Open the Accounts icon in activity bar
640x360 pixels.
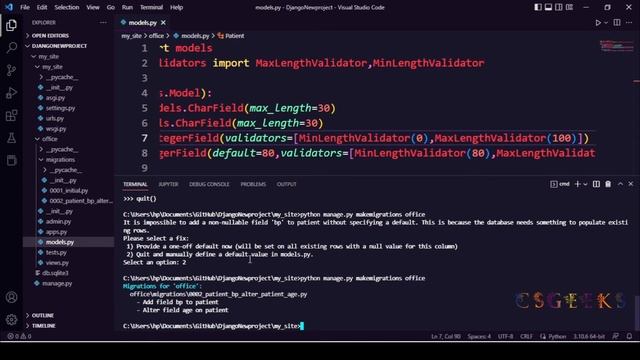(11, 297)
